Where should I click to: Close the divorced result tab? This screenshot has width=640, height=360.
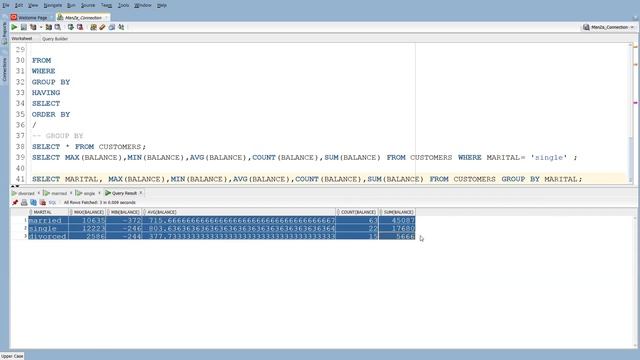39,193
